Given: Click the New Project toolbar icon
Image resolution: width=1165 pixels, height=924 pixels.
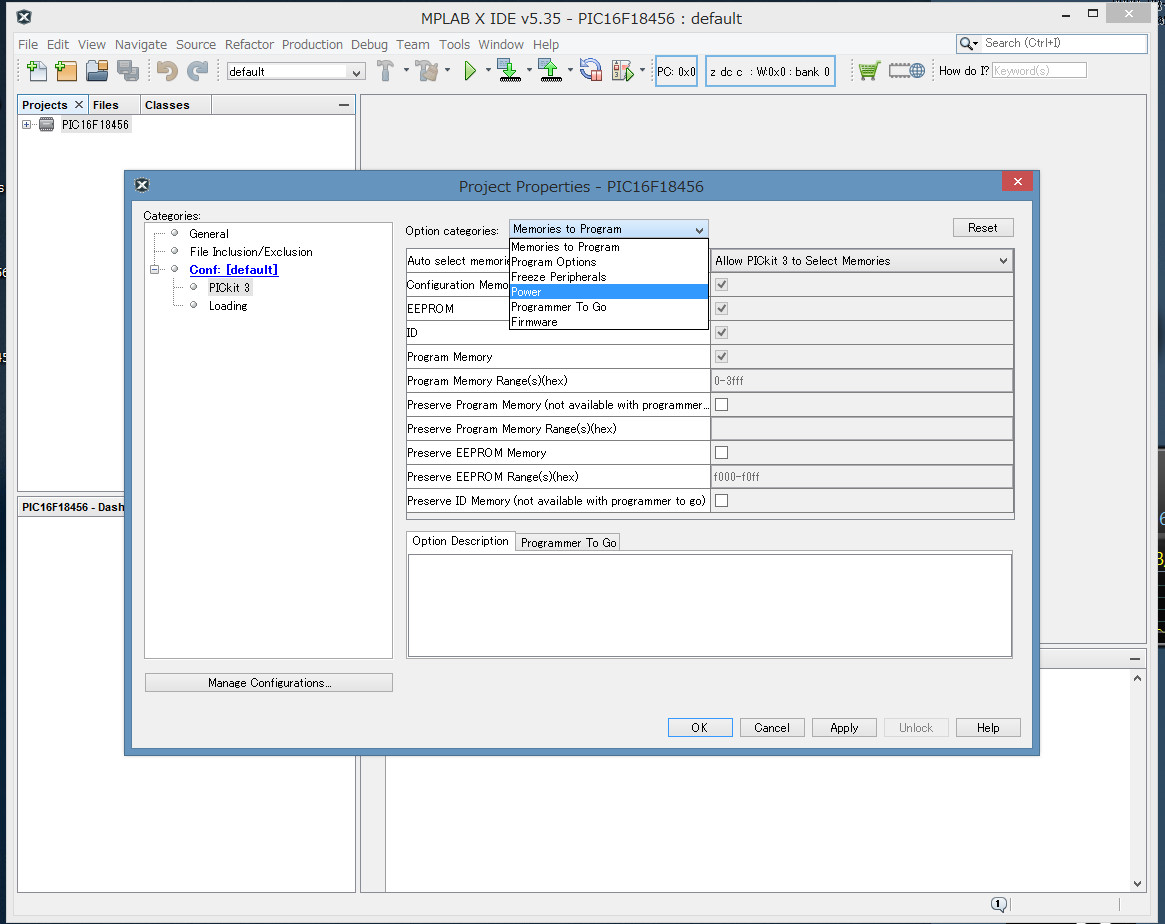Looking at the screenshot, I should tap(66, 71).
